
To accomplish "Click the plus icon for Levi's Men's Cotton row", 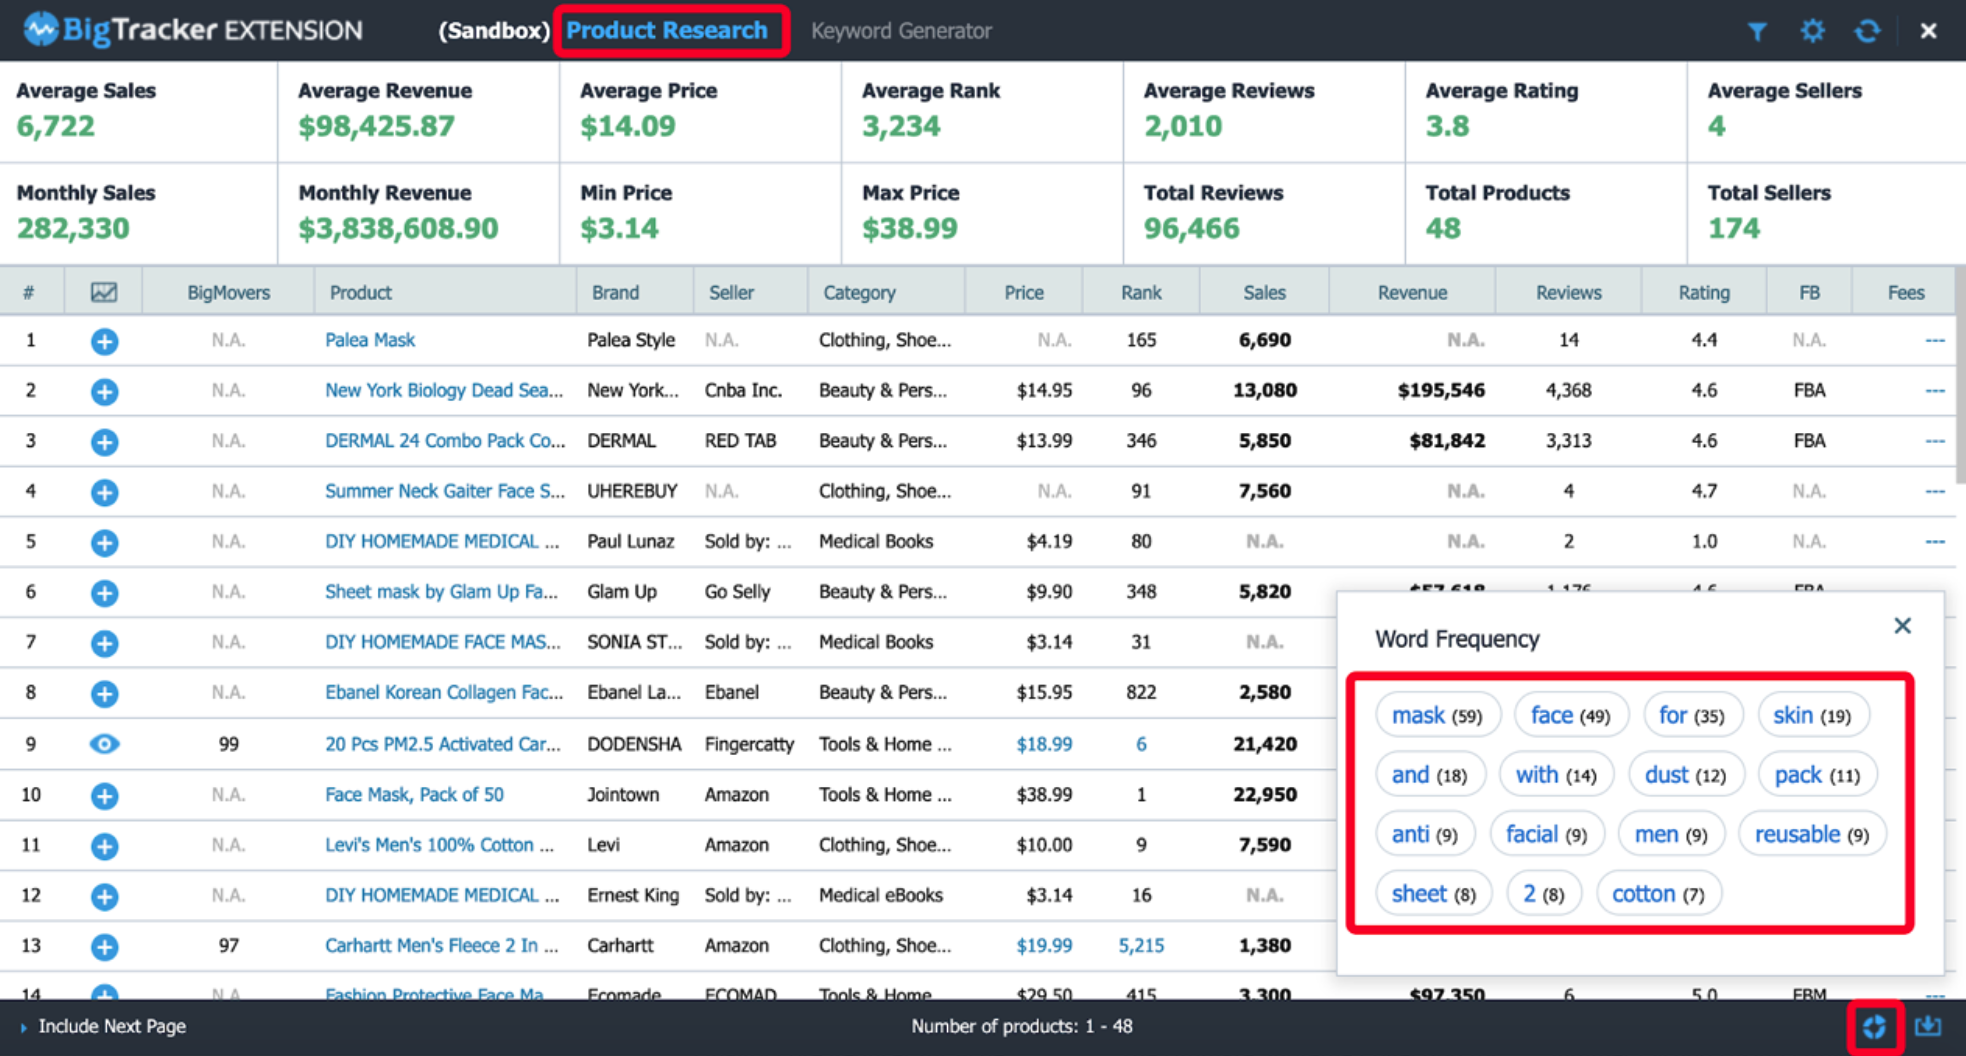I will (x=104, y=846).
